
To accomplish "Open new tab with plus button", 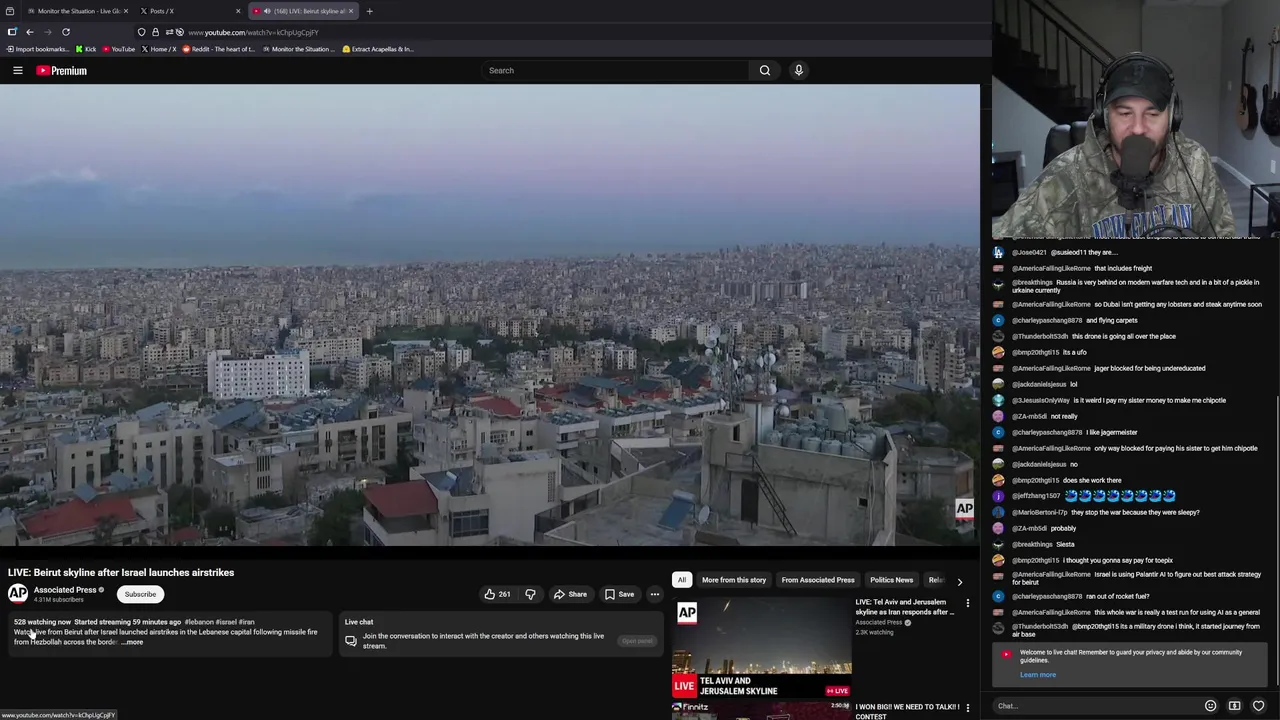I will (x=369, y=11).
